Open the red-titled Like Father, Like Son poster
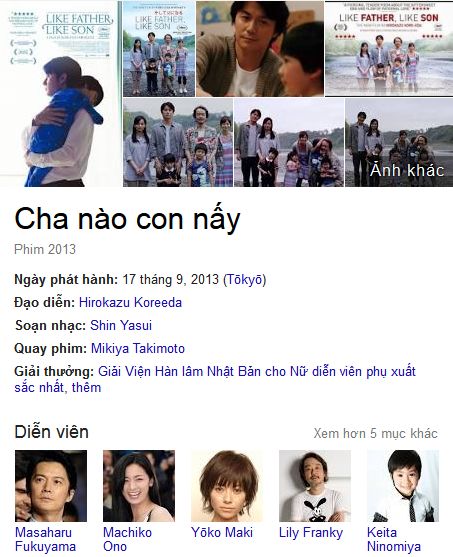453x557 pixels. click(389, 49)
